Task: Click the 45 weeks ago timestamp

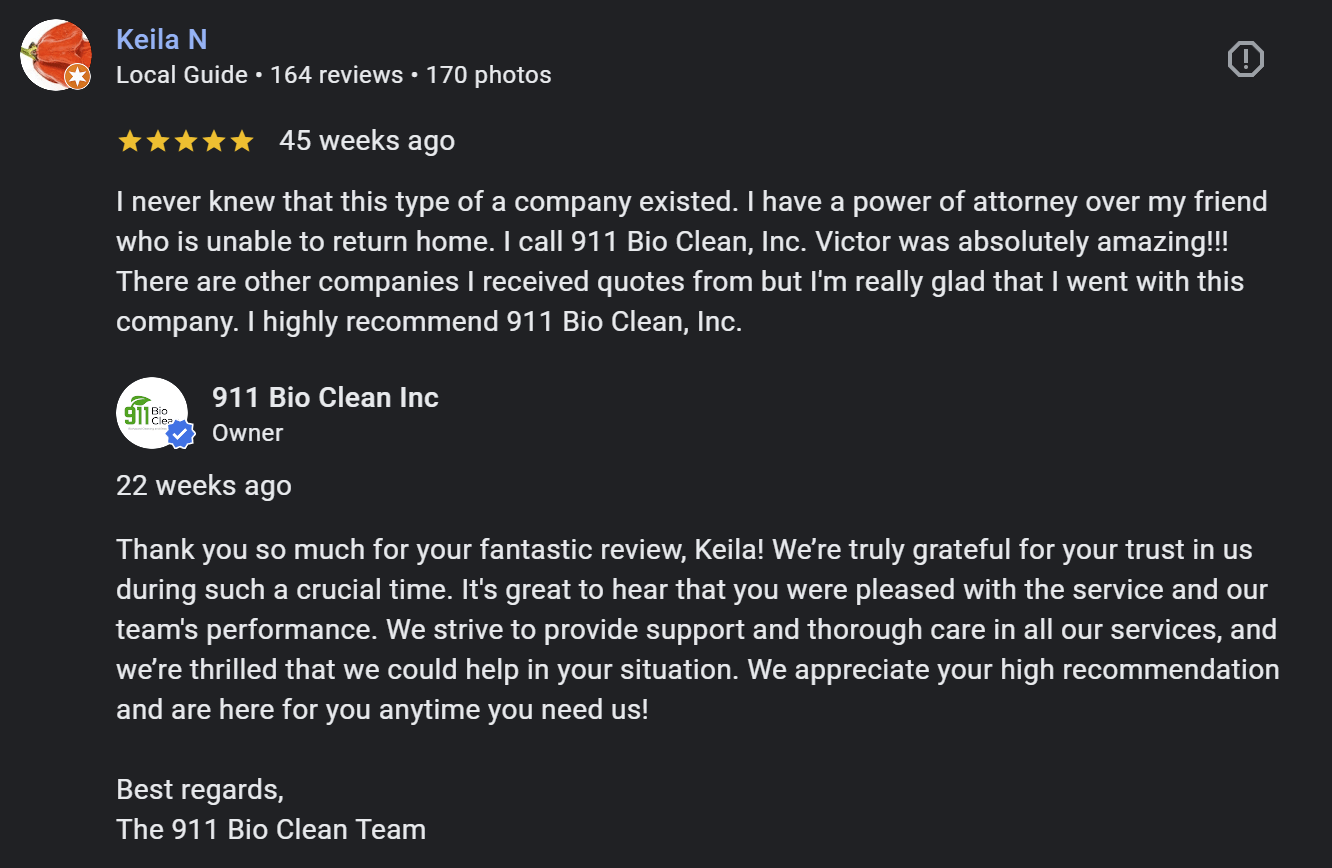Action: pyautogui.click(x=367, y=140)
